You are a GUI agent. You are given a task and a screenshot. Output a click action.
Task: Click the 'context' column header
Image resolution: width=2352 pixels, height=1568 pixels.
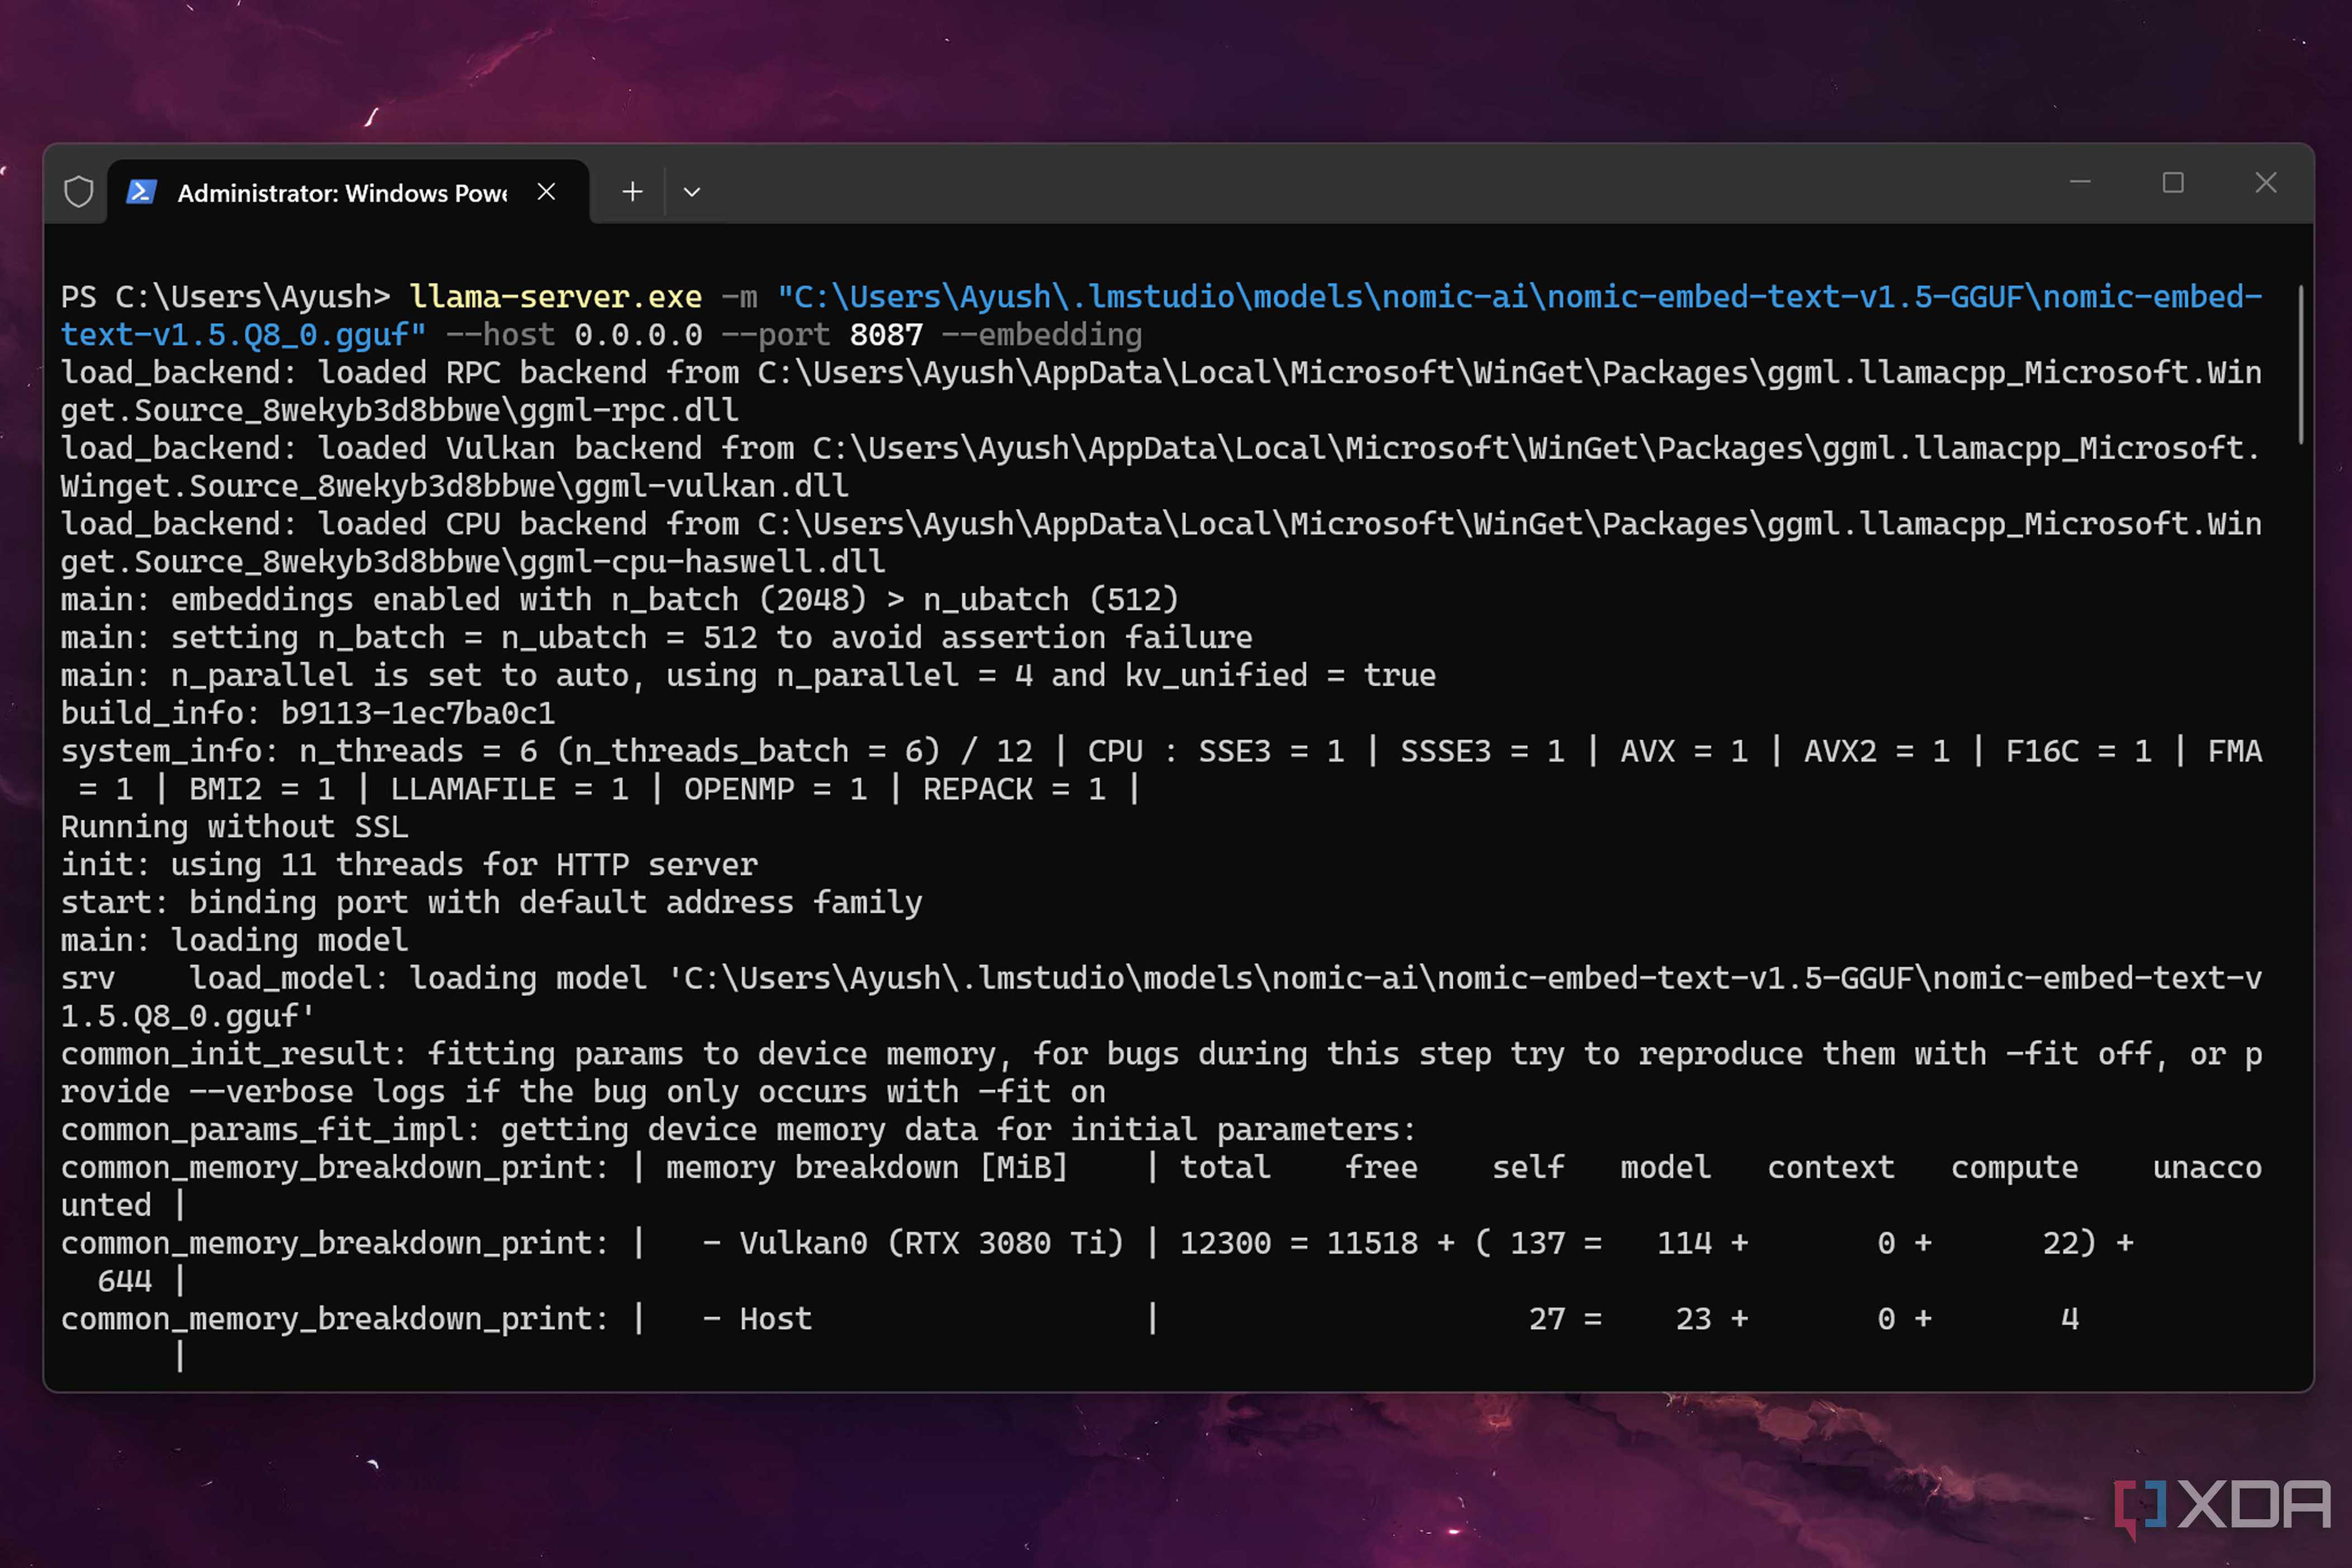(x=1831, y=1168)
